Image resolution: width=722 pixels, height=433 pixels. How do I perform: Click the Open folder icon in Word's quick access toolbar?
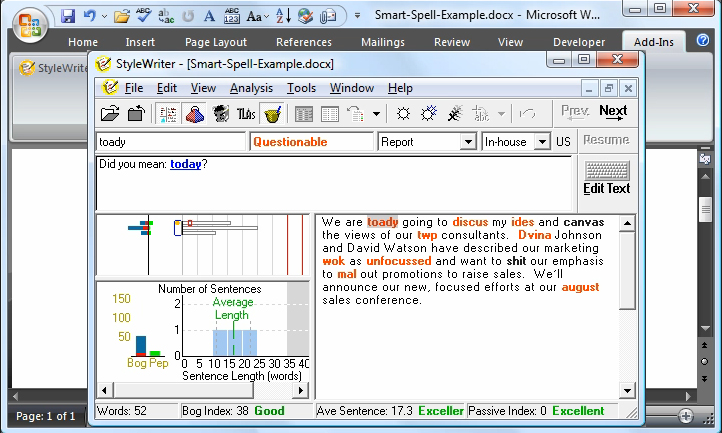(x=122, y=17)
